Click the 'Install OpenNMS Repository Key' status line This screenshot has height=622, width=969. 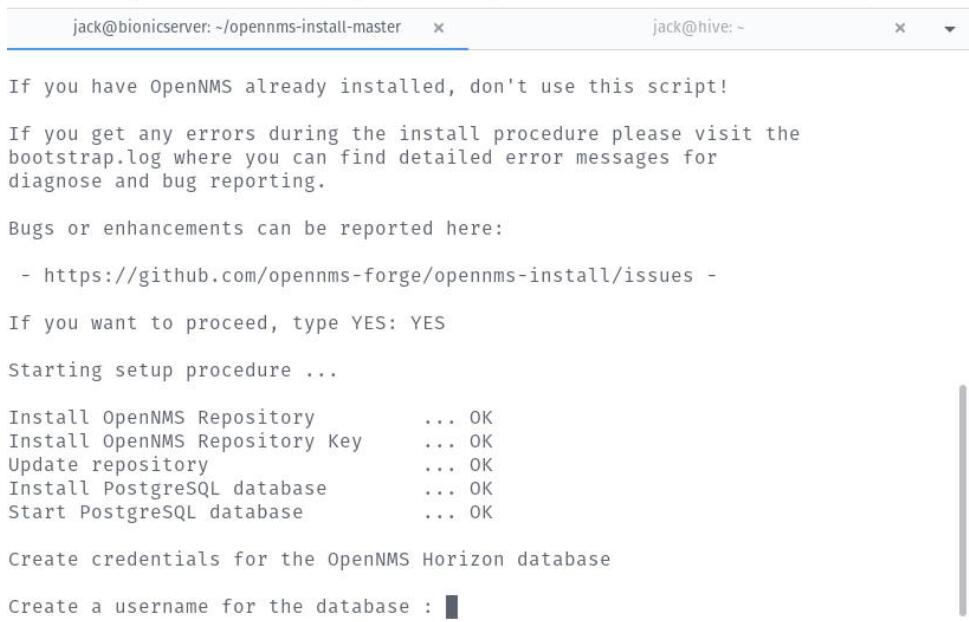pos(250,441)
